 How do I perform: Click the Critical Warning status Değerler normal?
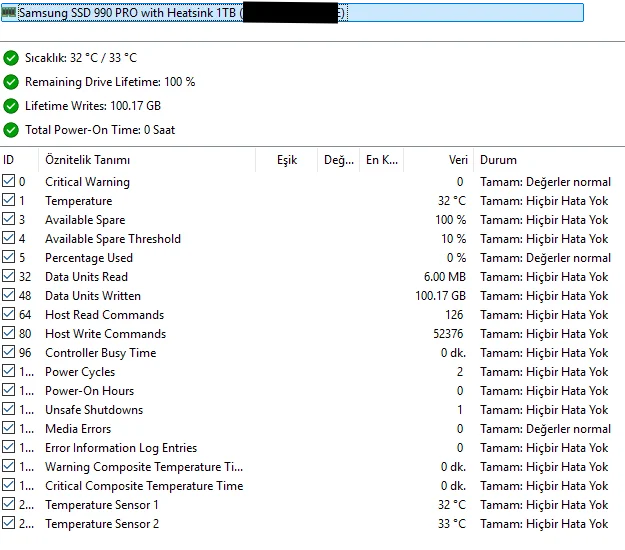click(x=545, y=182)
